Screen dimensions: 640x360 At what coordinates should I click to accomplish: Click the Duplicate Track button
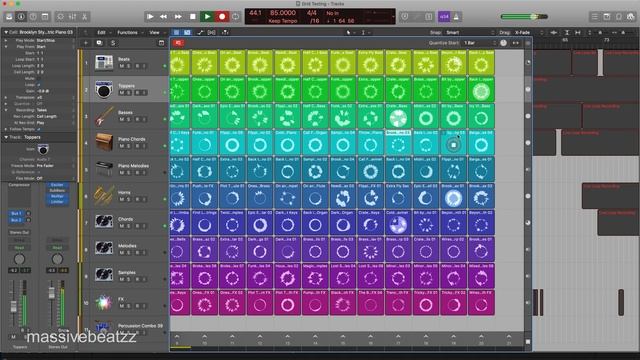pos(99,43)
